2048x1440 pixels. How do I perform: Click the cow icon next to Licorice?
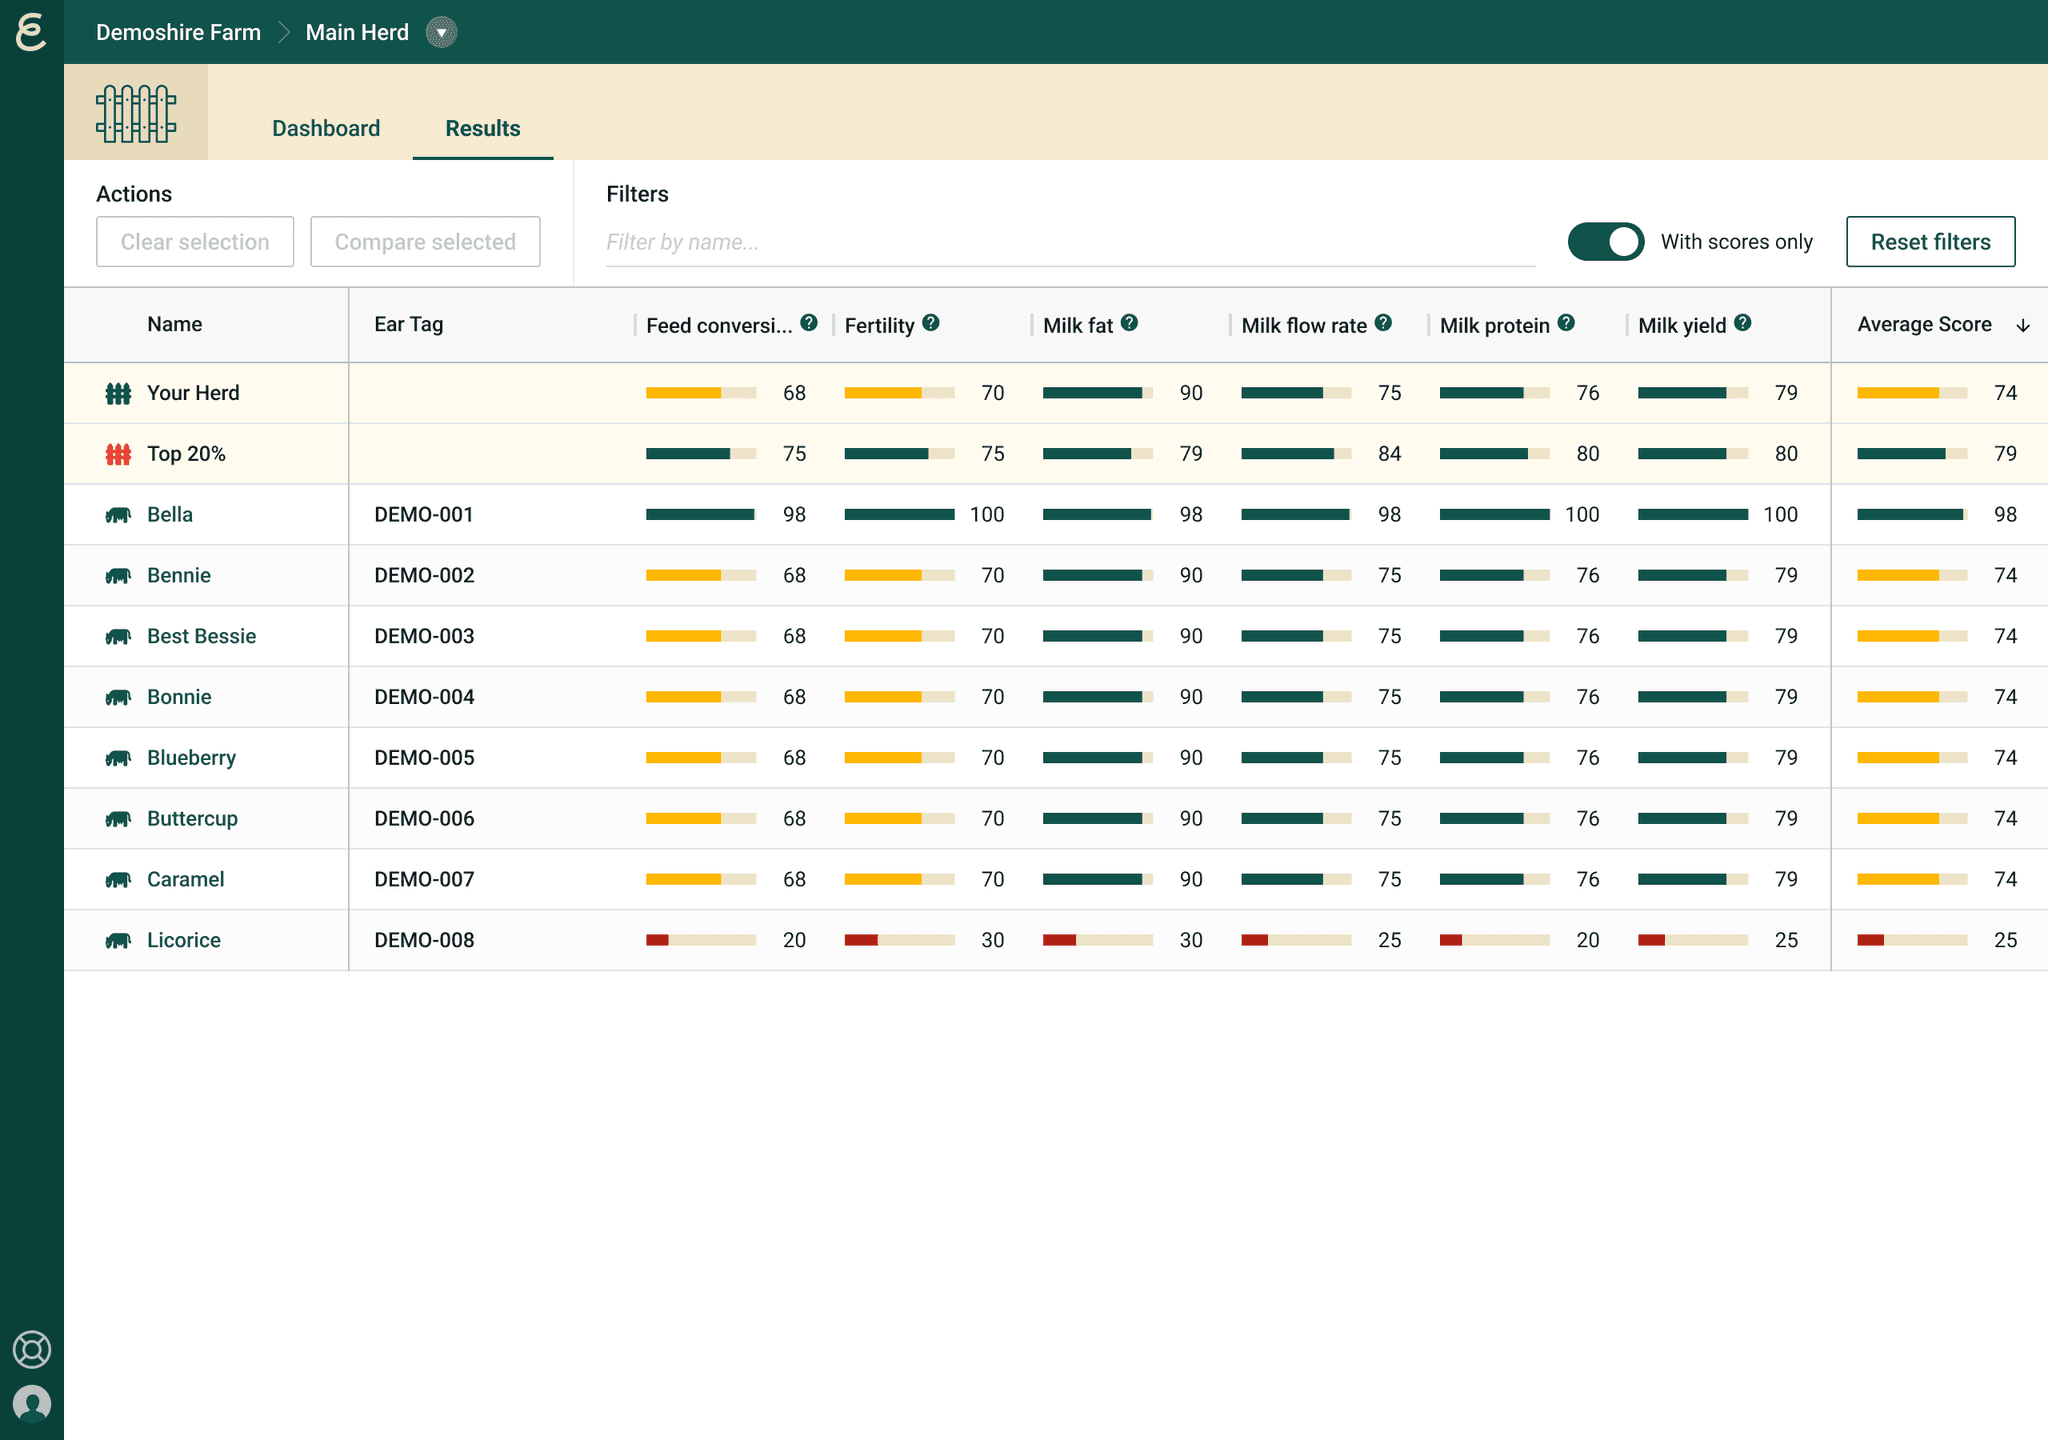(x=118, y=940)
